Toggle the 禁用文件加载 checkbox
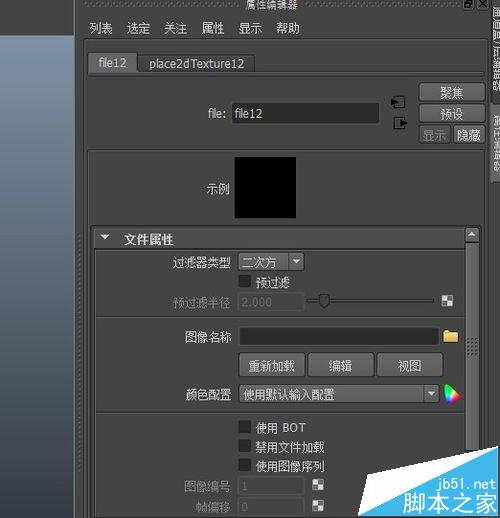 point(244,446)
